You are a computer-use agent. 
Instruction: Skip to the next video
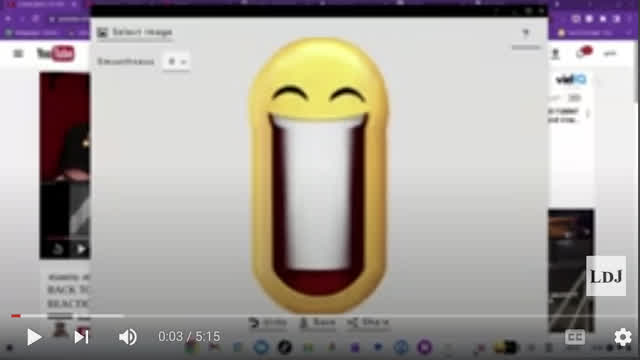coord(81,337)
